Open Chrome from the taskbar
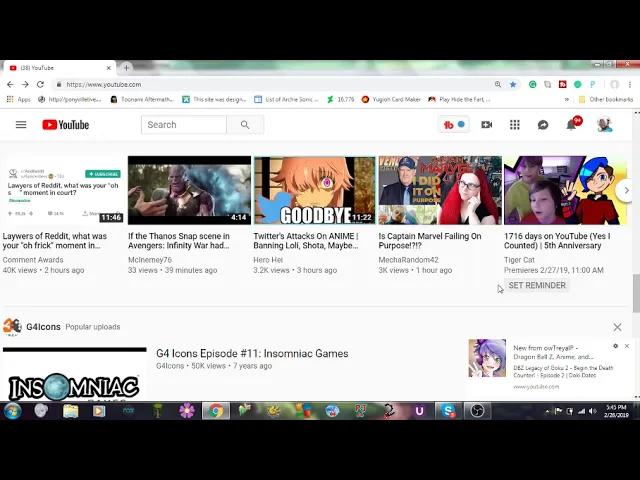Viewport: 640px width, 480px height. pos(216,411)
